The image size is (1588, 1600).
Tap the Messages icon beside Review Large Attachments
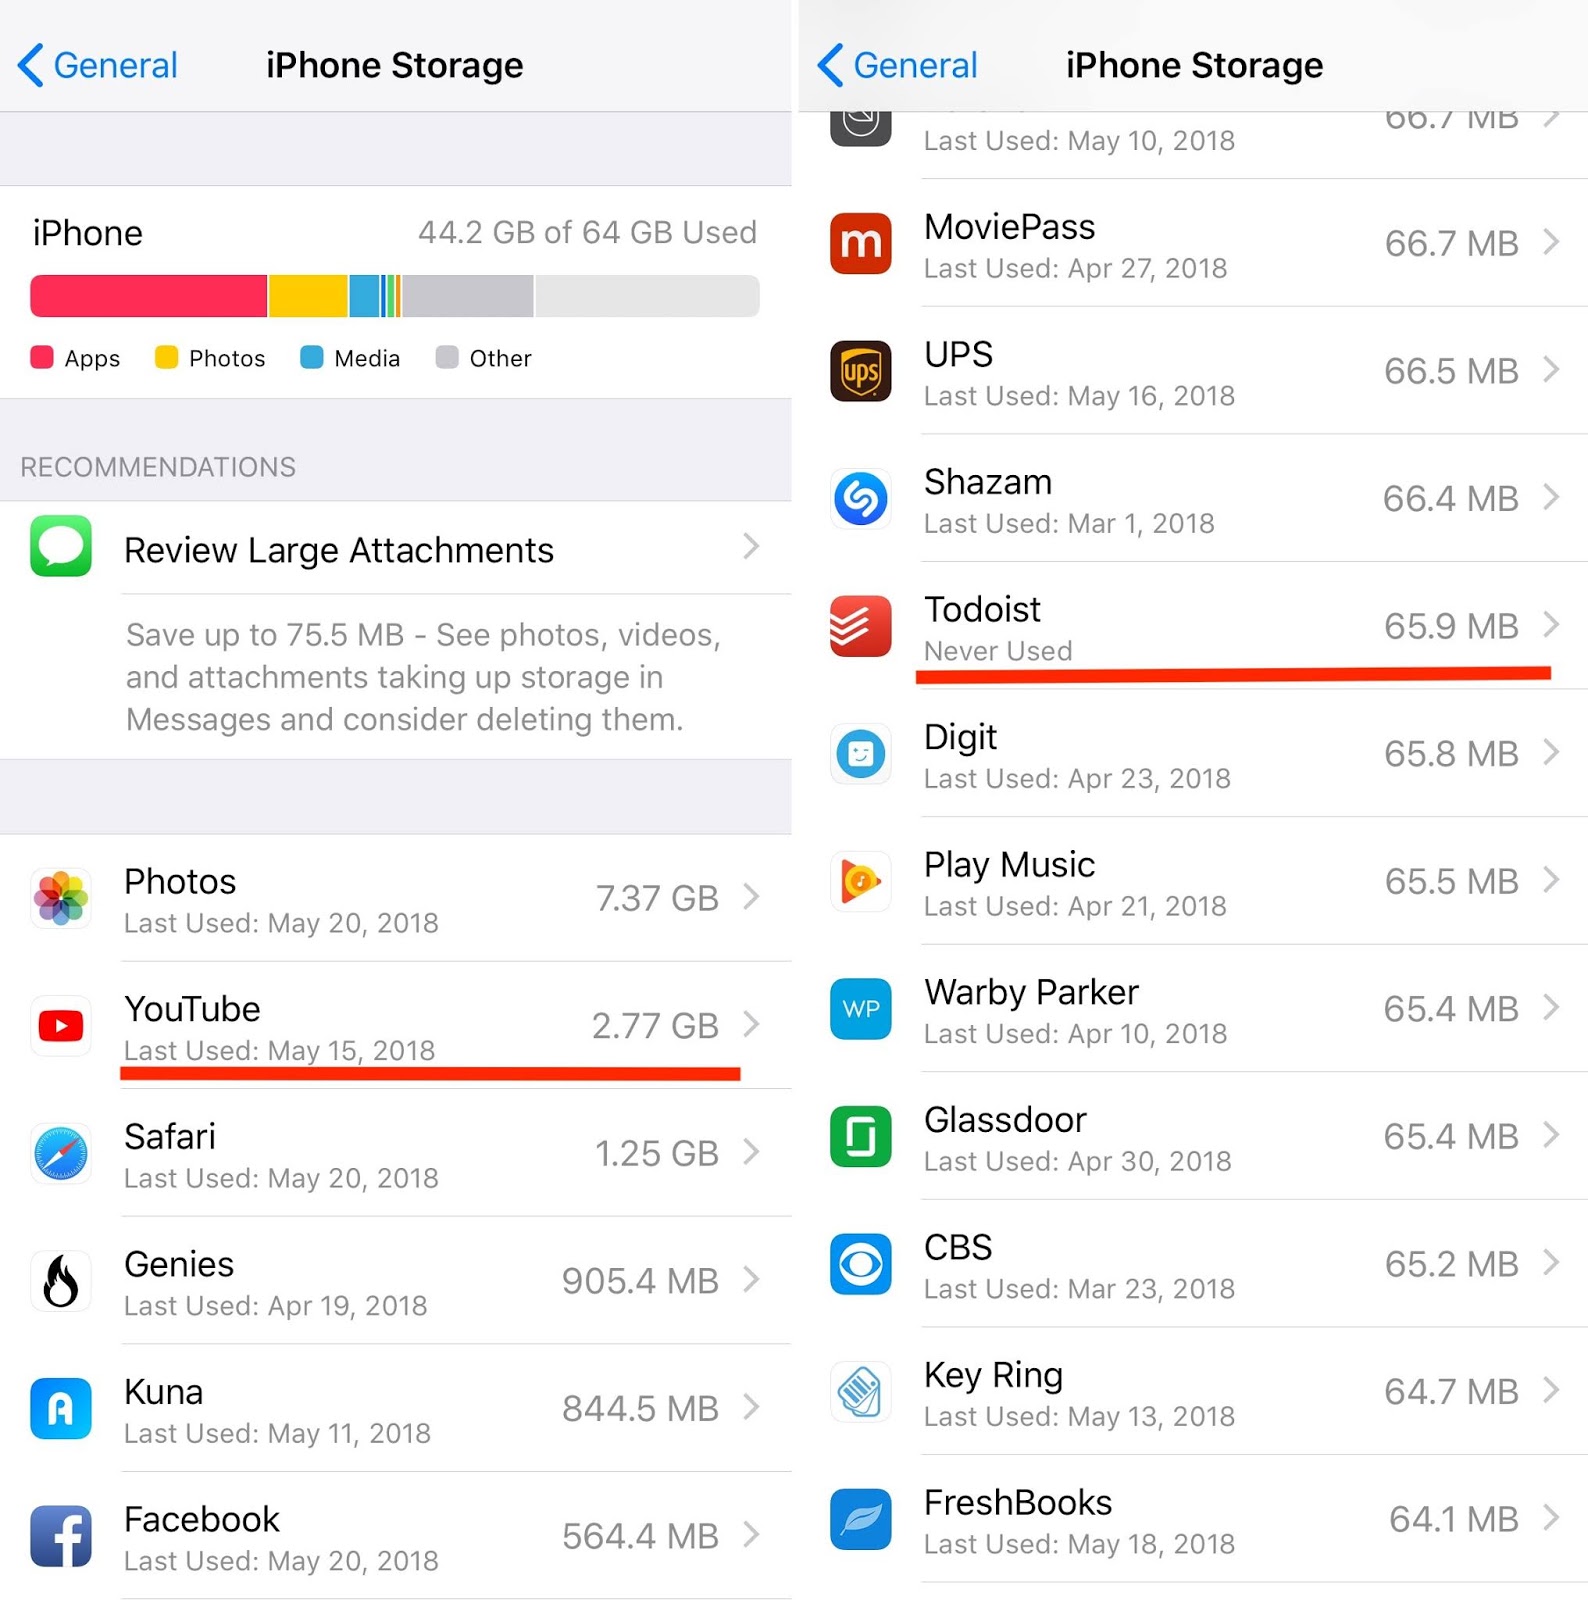[x=61, y=546]
